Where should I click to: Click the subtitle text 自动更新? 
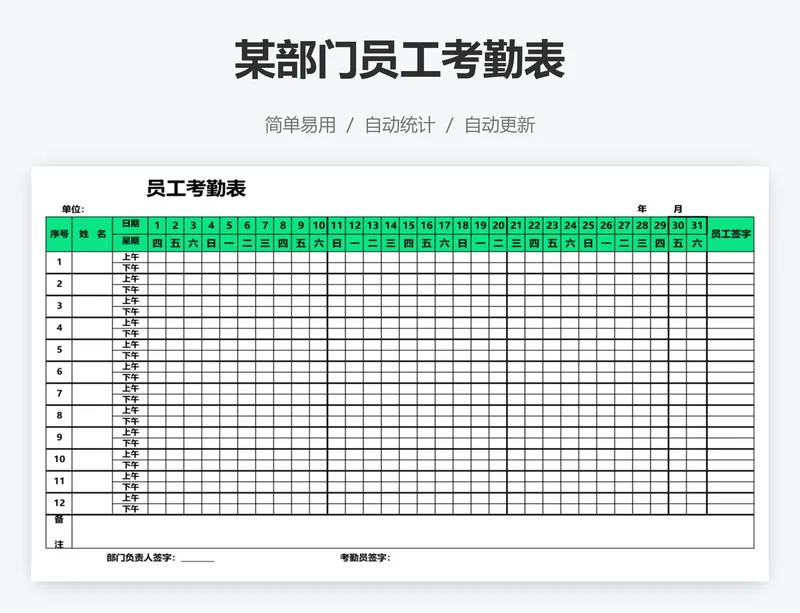[499, 125]
